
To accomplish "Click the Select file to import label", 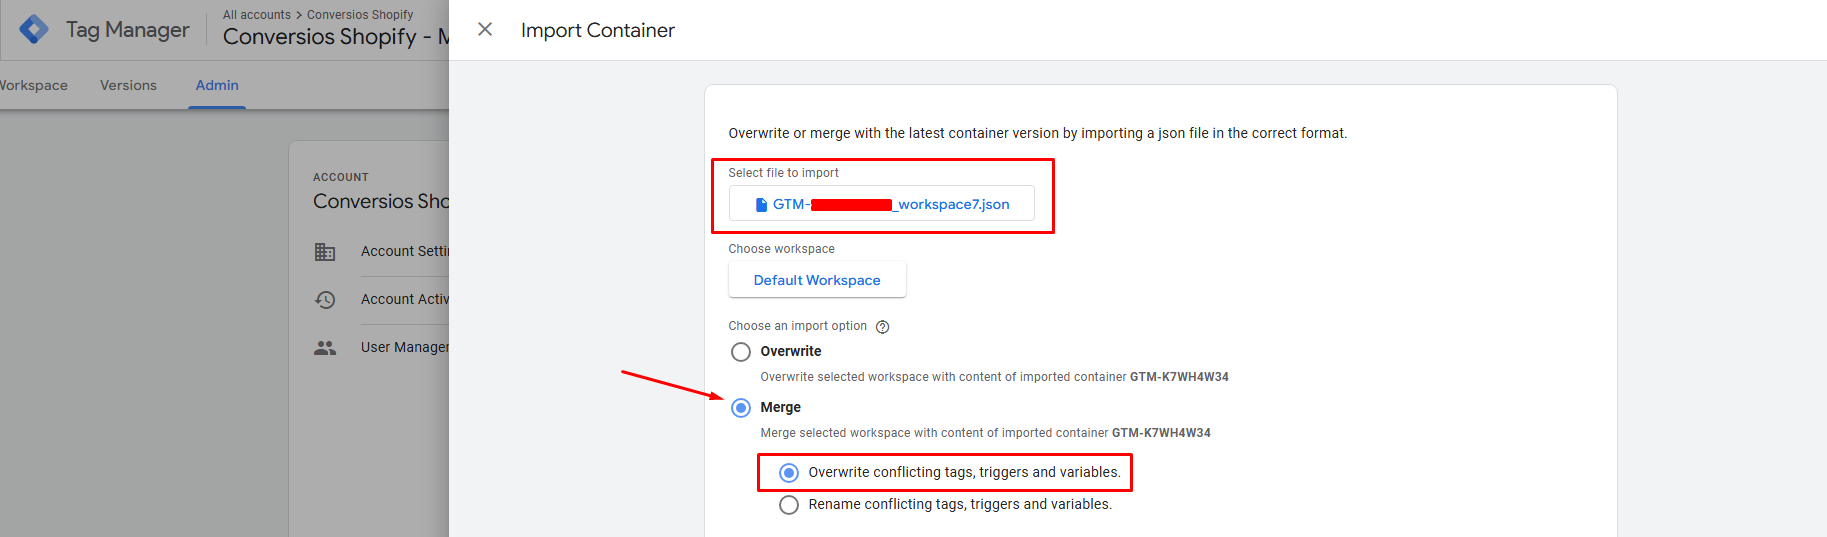I will [x=783, y=173].
